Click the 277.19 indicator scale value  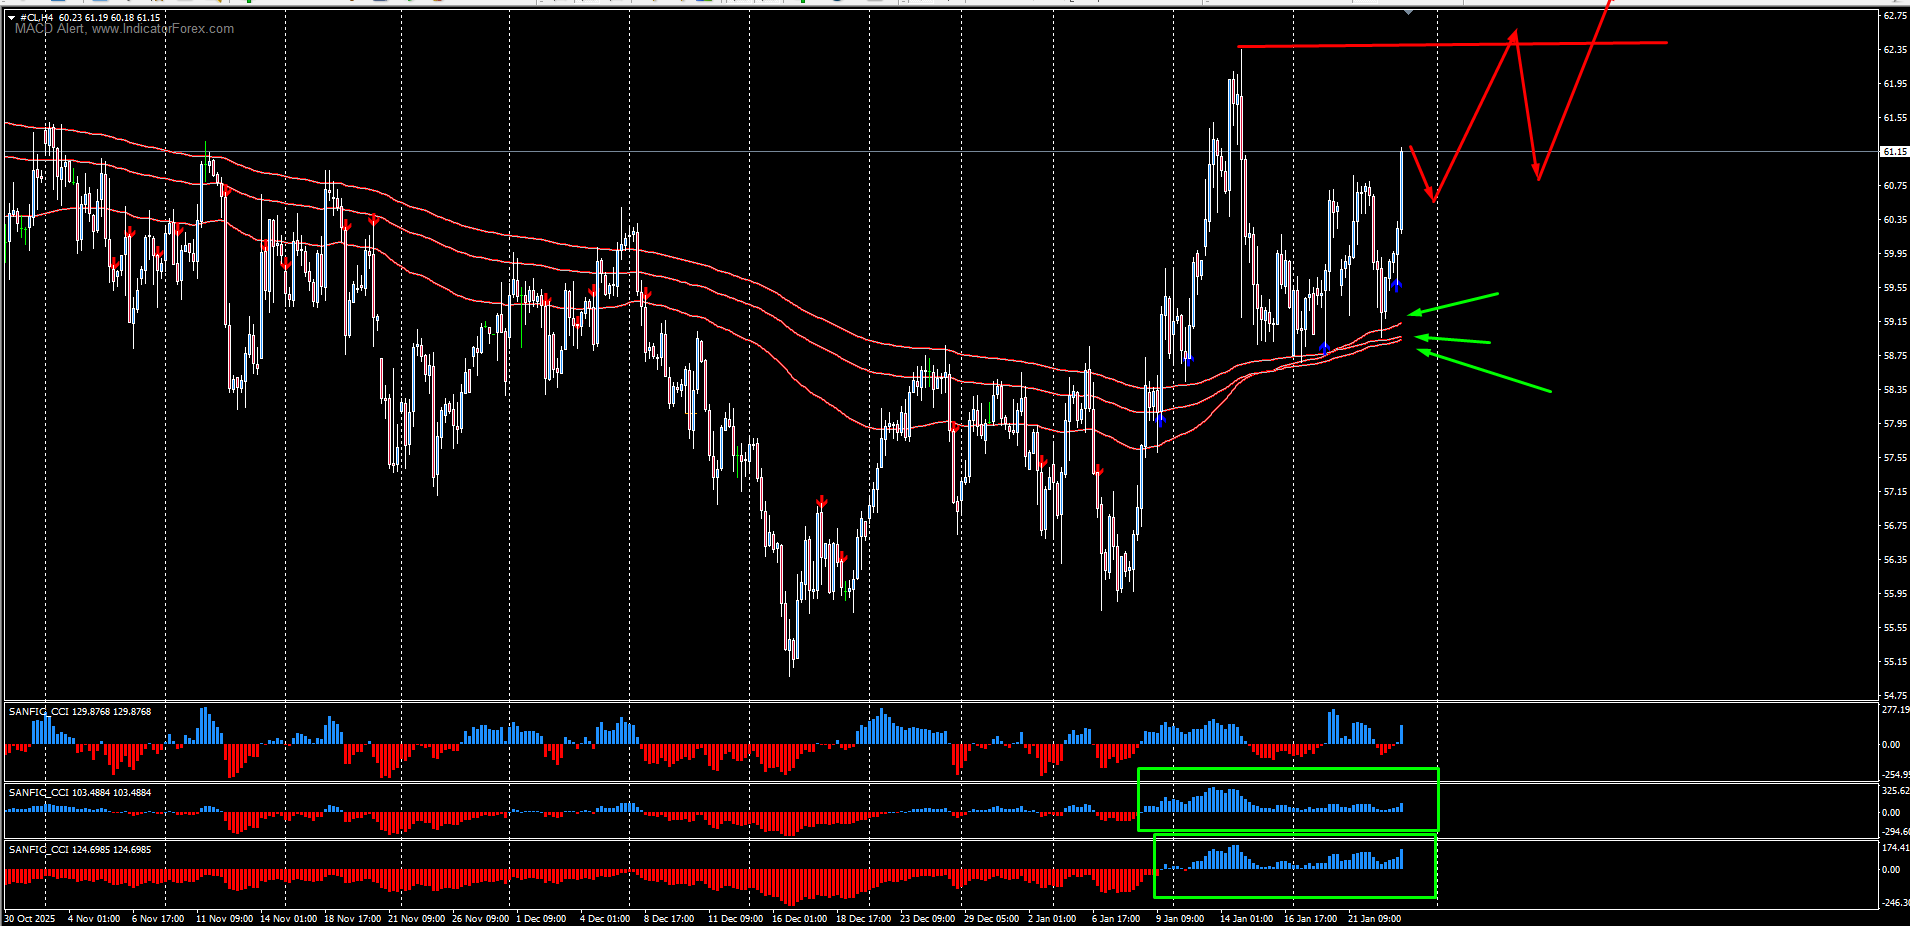[x=1895, y=710]
